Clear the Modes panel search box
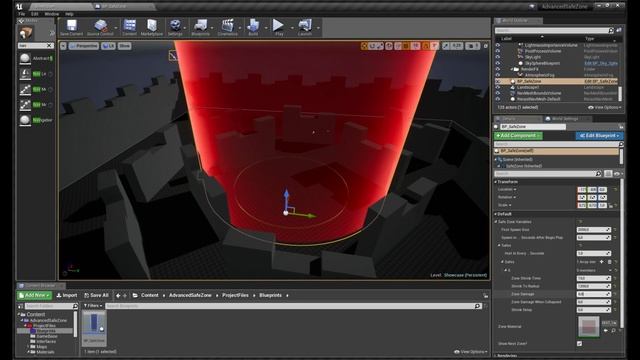Viewport: 640px width, 360px height. (x=50, y=46)
